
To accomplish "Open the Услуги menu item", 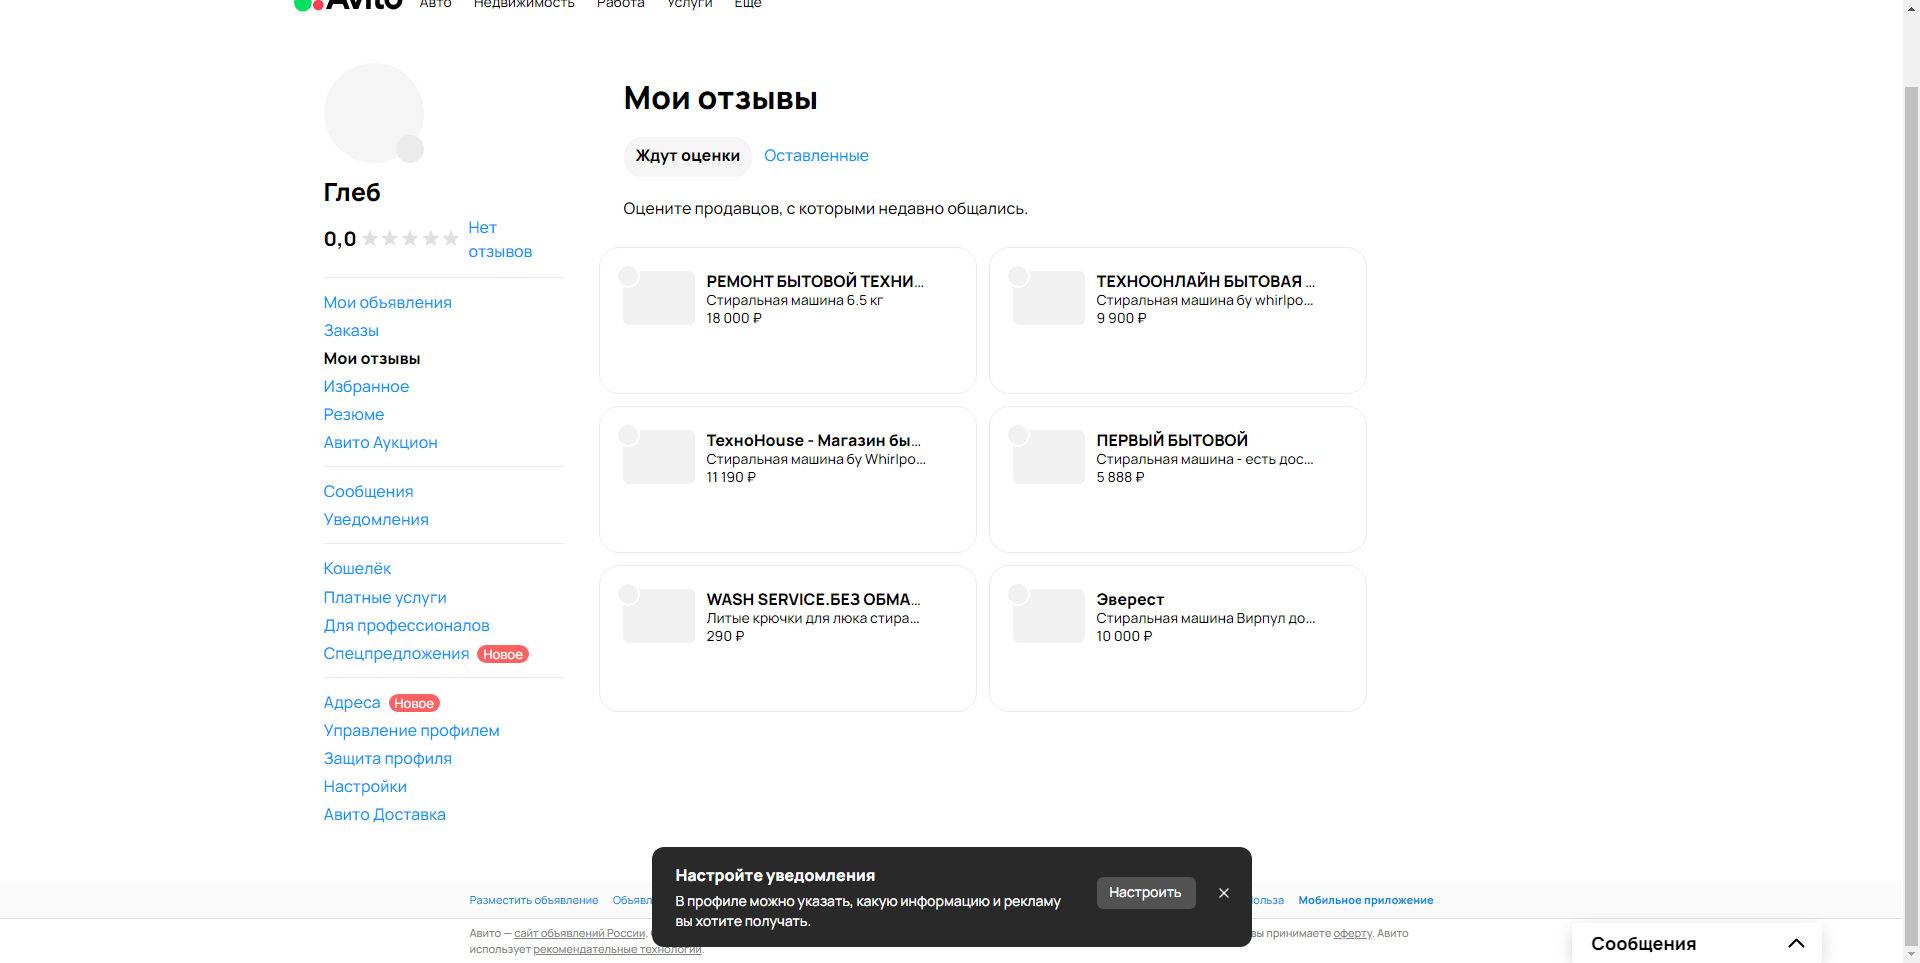I will pos(690,4).
